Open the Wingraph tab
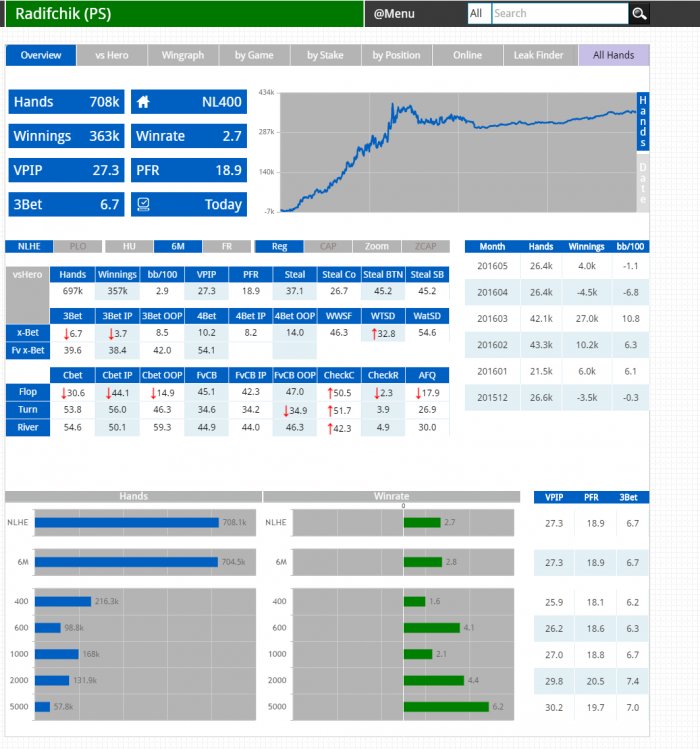The height and width of the screenshot is (749, 700). point(183,55)
